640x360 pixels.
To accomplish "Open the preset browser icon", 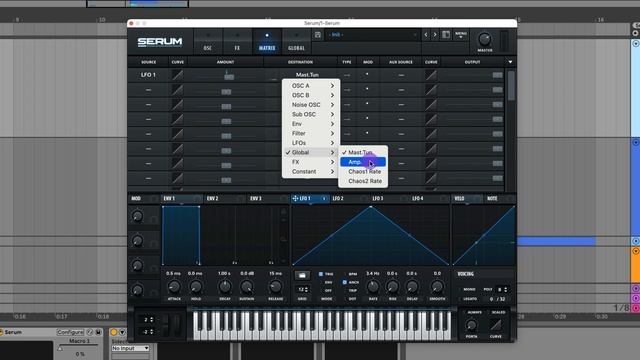I will [x=446, y=35].
